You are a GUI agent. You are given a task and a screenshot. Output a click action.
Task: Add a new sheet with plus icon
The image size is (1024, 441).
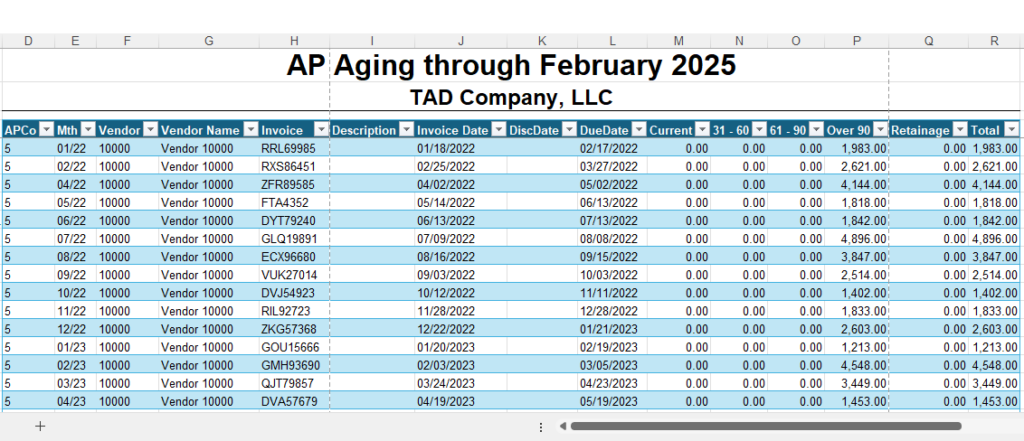click(x=40, y=427)
